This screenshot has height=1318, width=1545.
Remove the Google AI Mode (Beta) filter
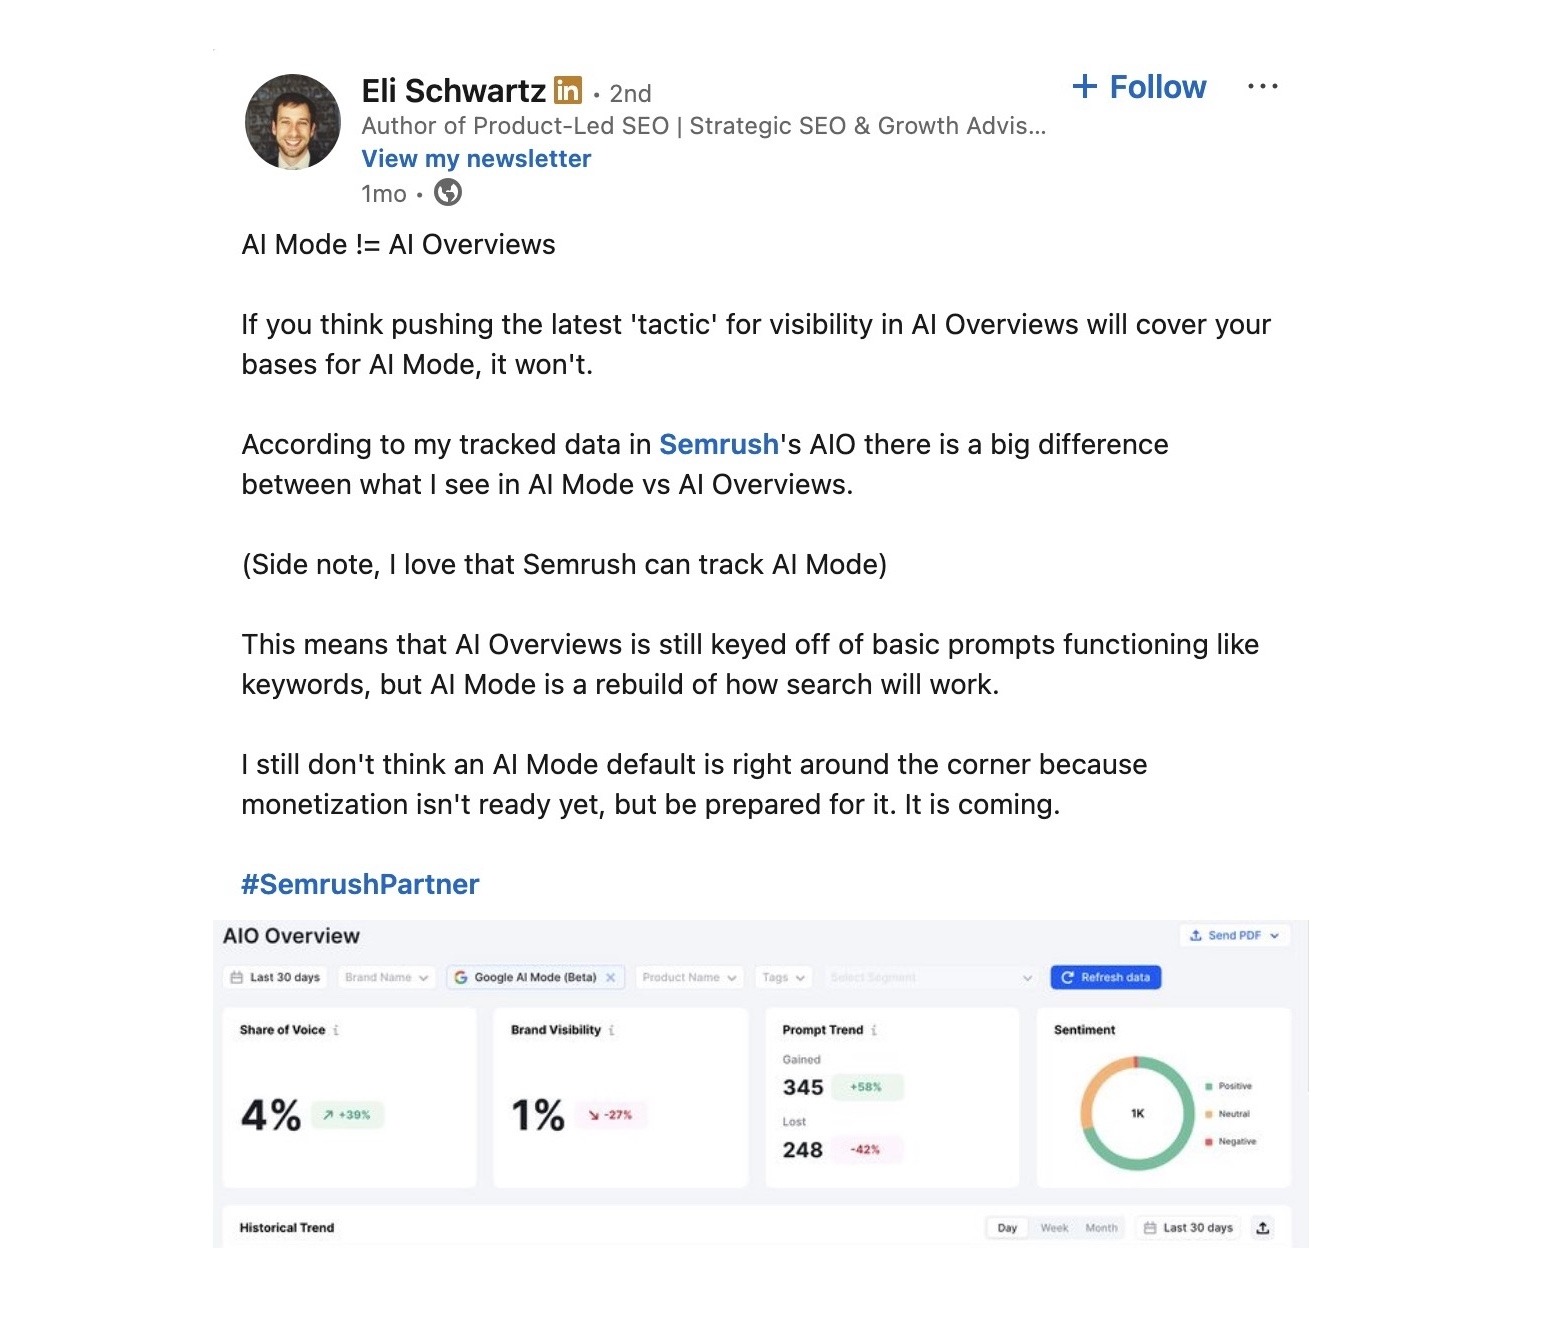coord(611,977)
